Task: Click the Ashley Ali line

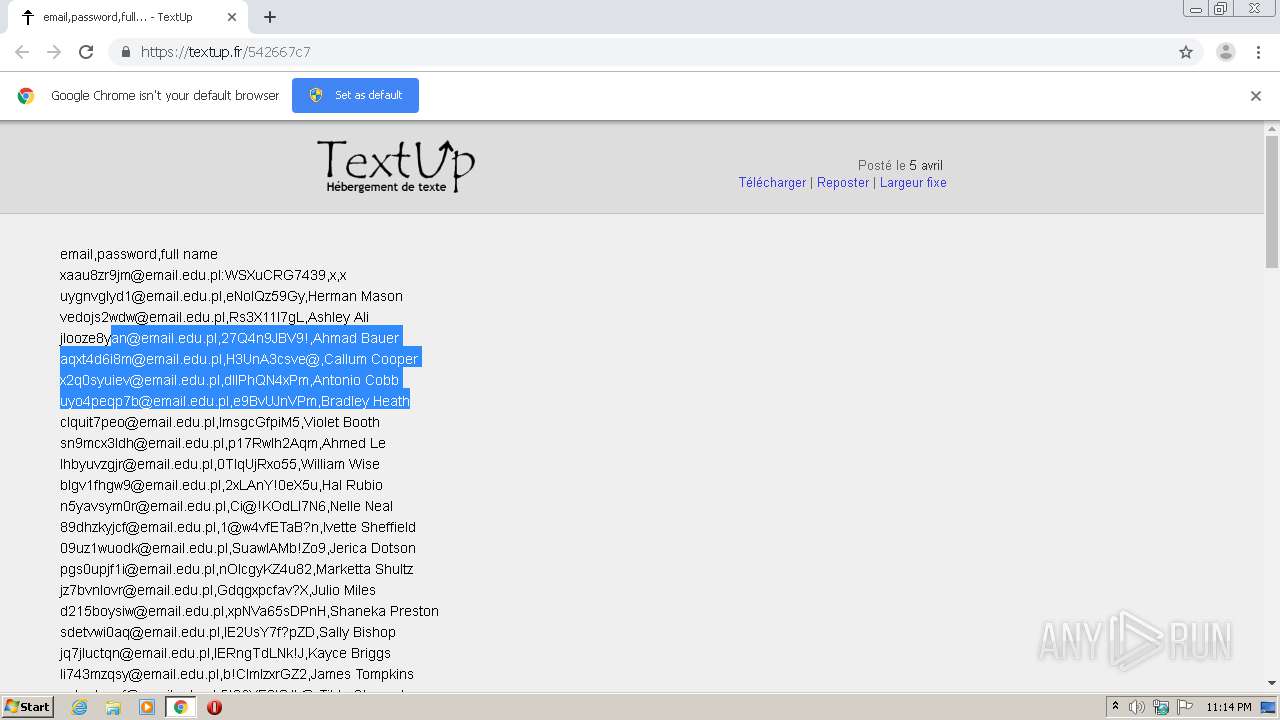Action: pyautogui.click(x=214, y=317)
